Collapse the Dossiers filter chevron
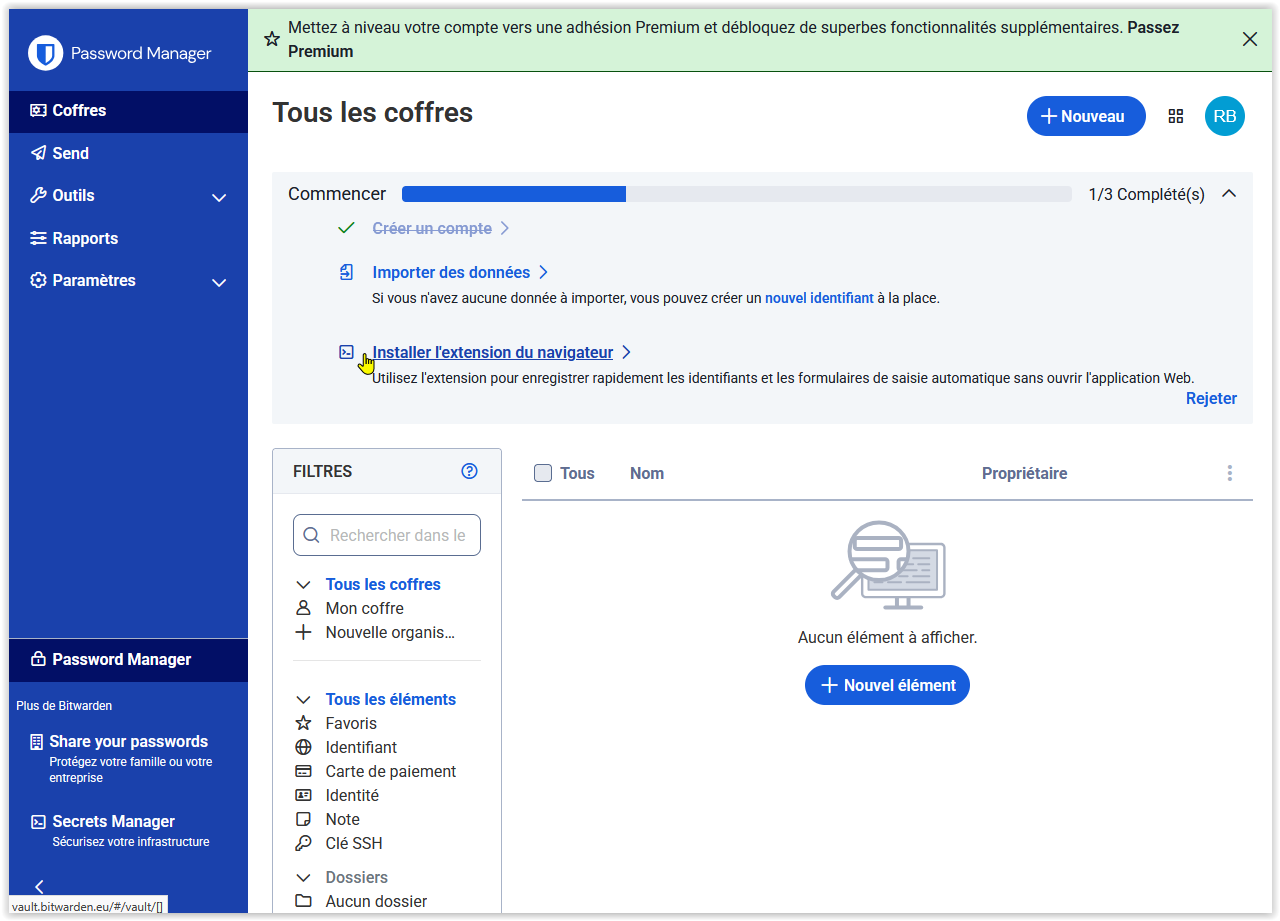This screenshot has height=921, width=1280. click(303, 877)
